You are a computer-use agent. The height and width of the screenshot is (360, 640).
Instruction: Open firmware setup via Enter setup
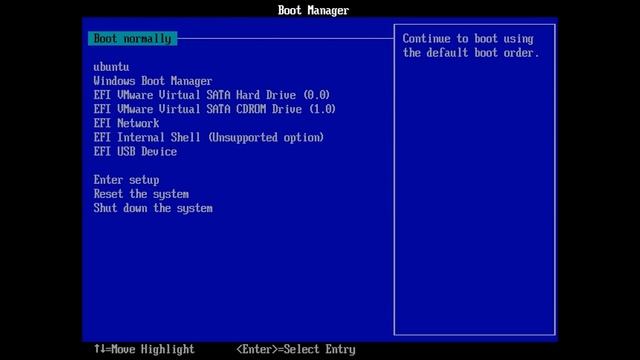pos(126,180)
